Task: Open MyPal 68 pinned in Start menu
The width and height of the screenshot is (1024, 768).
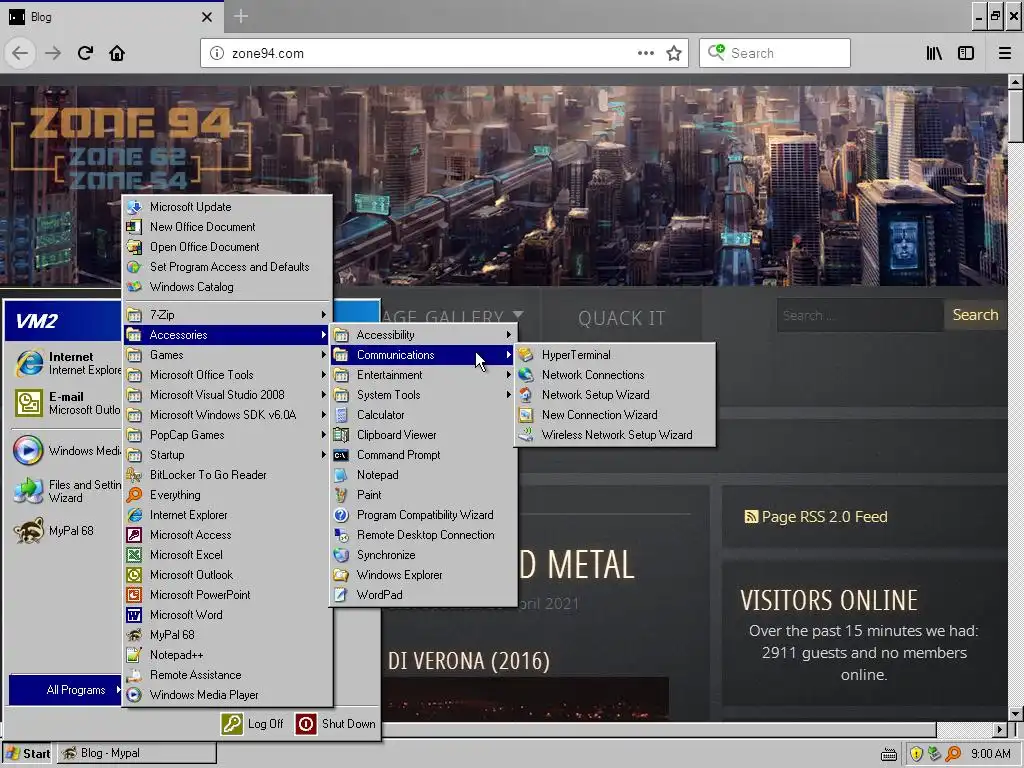Action: [65, 531]
